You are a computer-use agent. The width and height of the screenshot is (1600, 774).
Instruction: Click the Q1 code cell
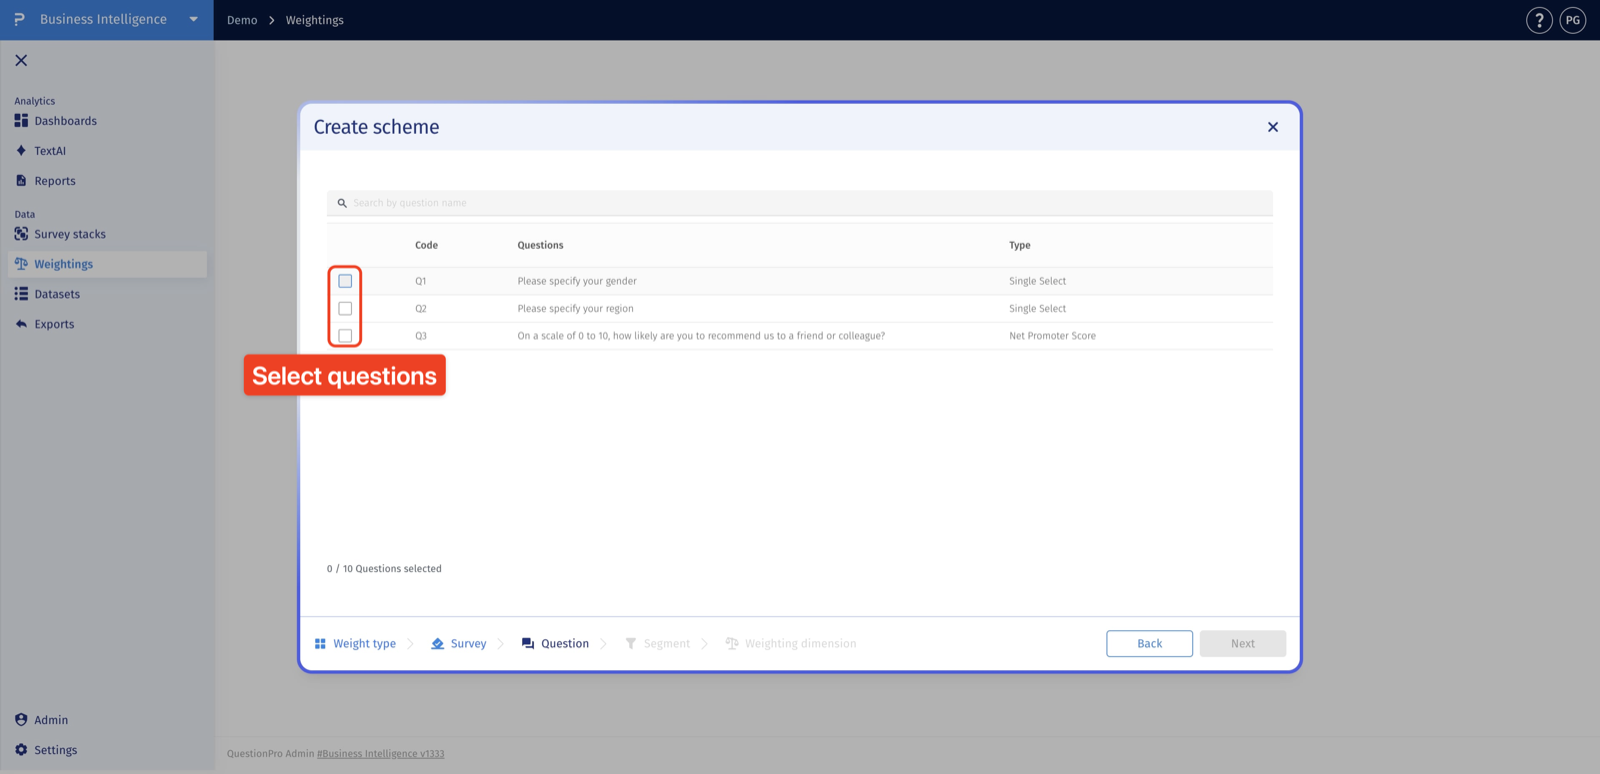pyautogui.click(x=421, y=281)
